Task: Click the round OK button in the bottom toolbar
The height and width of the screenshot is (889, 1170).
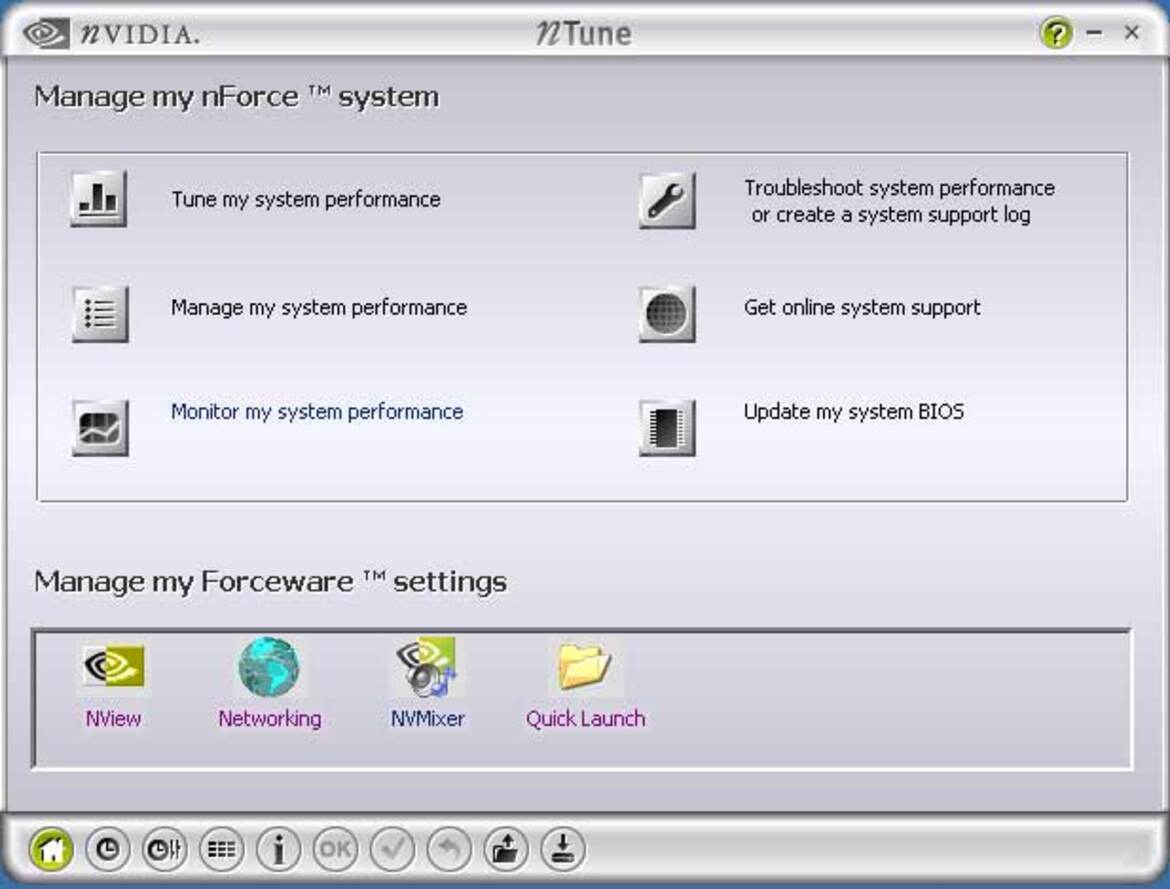Action: click(335, 849)
